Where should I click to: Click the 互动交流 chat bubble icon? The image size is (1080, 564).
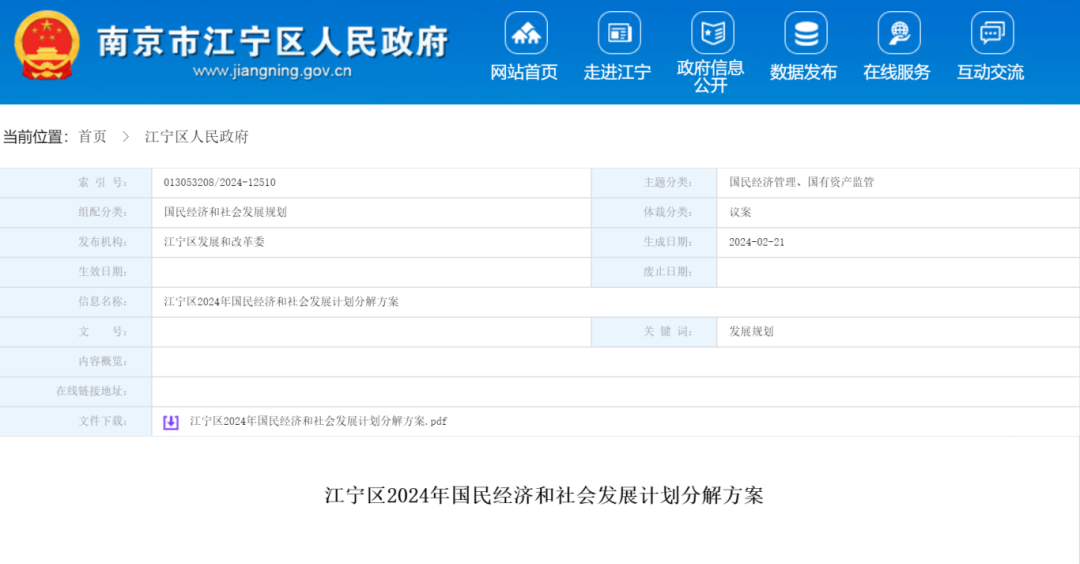(992, 33)
